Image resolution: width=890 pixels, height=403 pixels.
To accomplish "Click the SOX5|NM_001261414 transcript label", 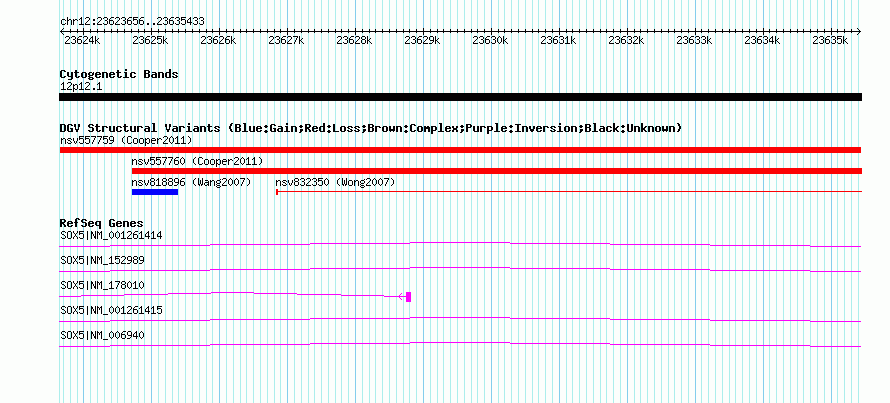I will click(111, 235).
